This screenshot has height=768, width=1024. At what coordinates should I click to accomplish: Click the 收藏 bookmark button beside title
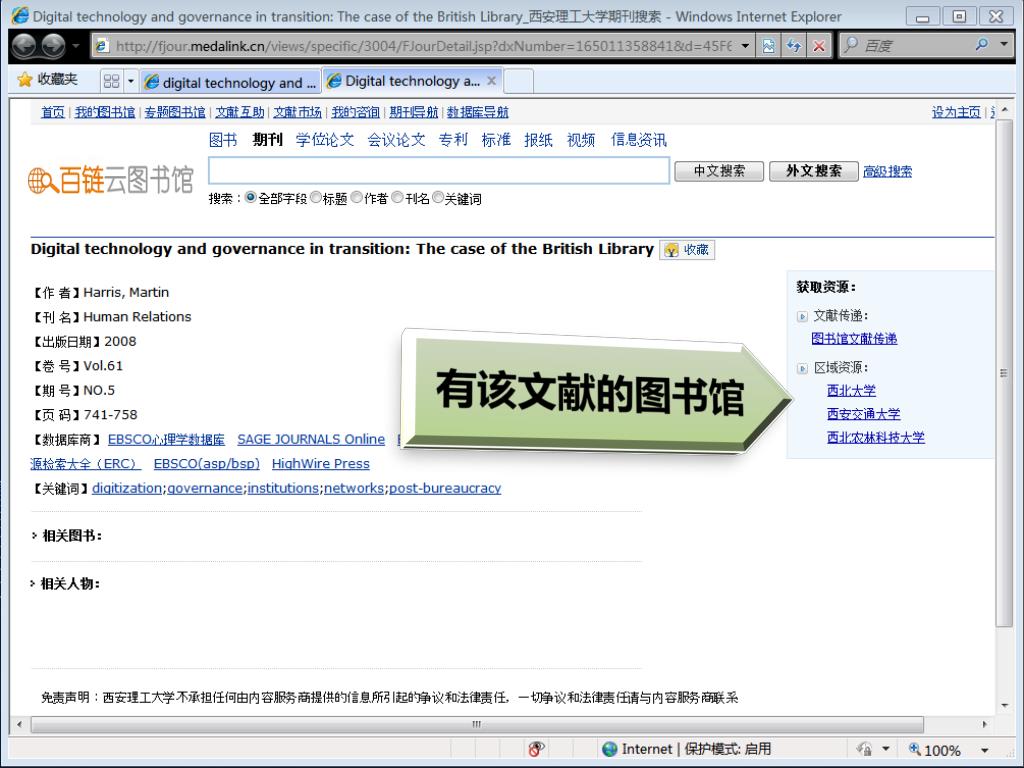[687, 249]
